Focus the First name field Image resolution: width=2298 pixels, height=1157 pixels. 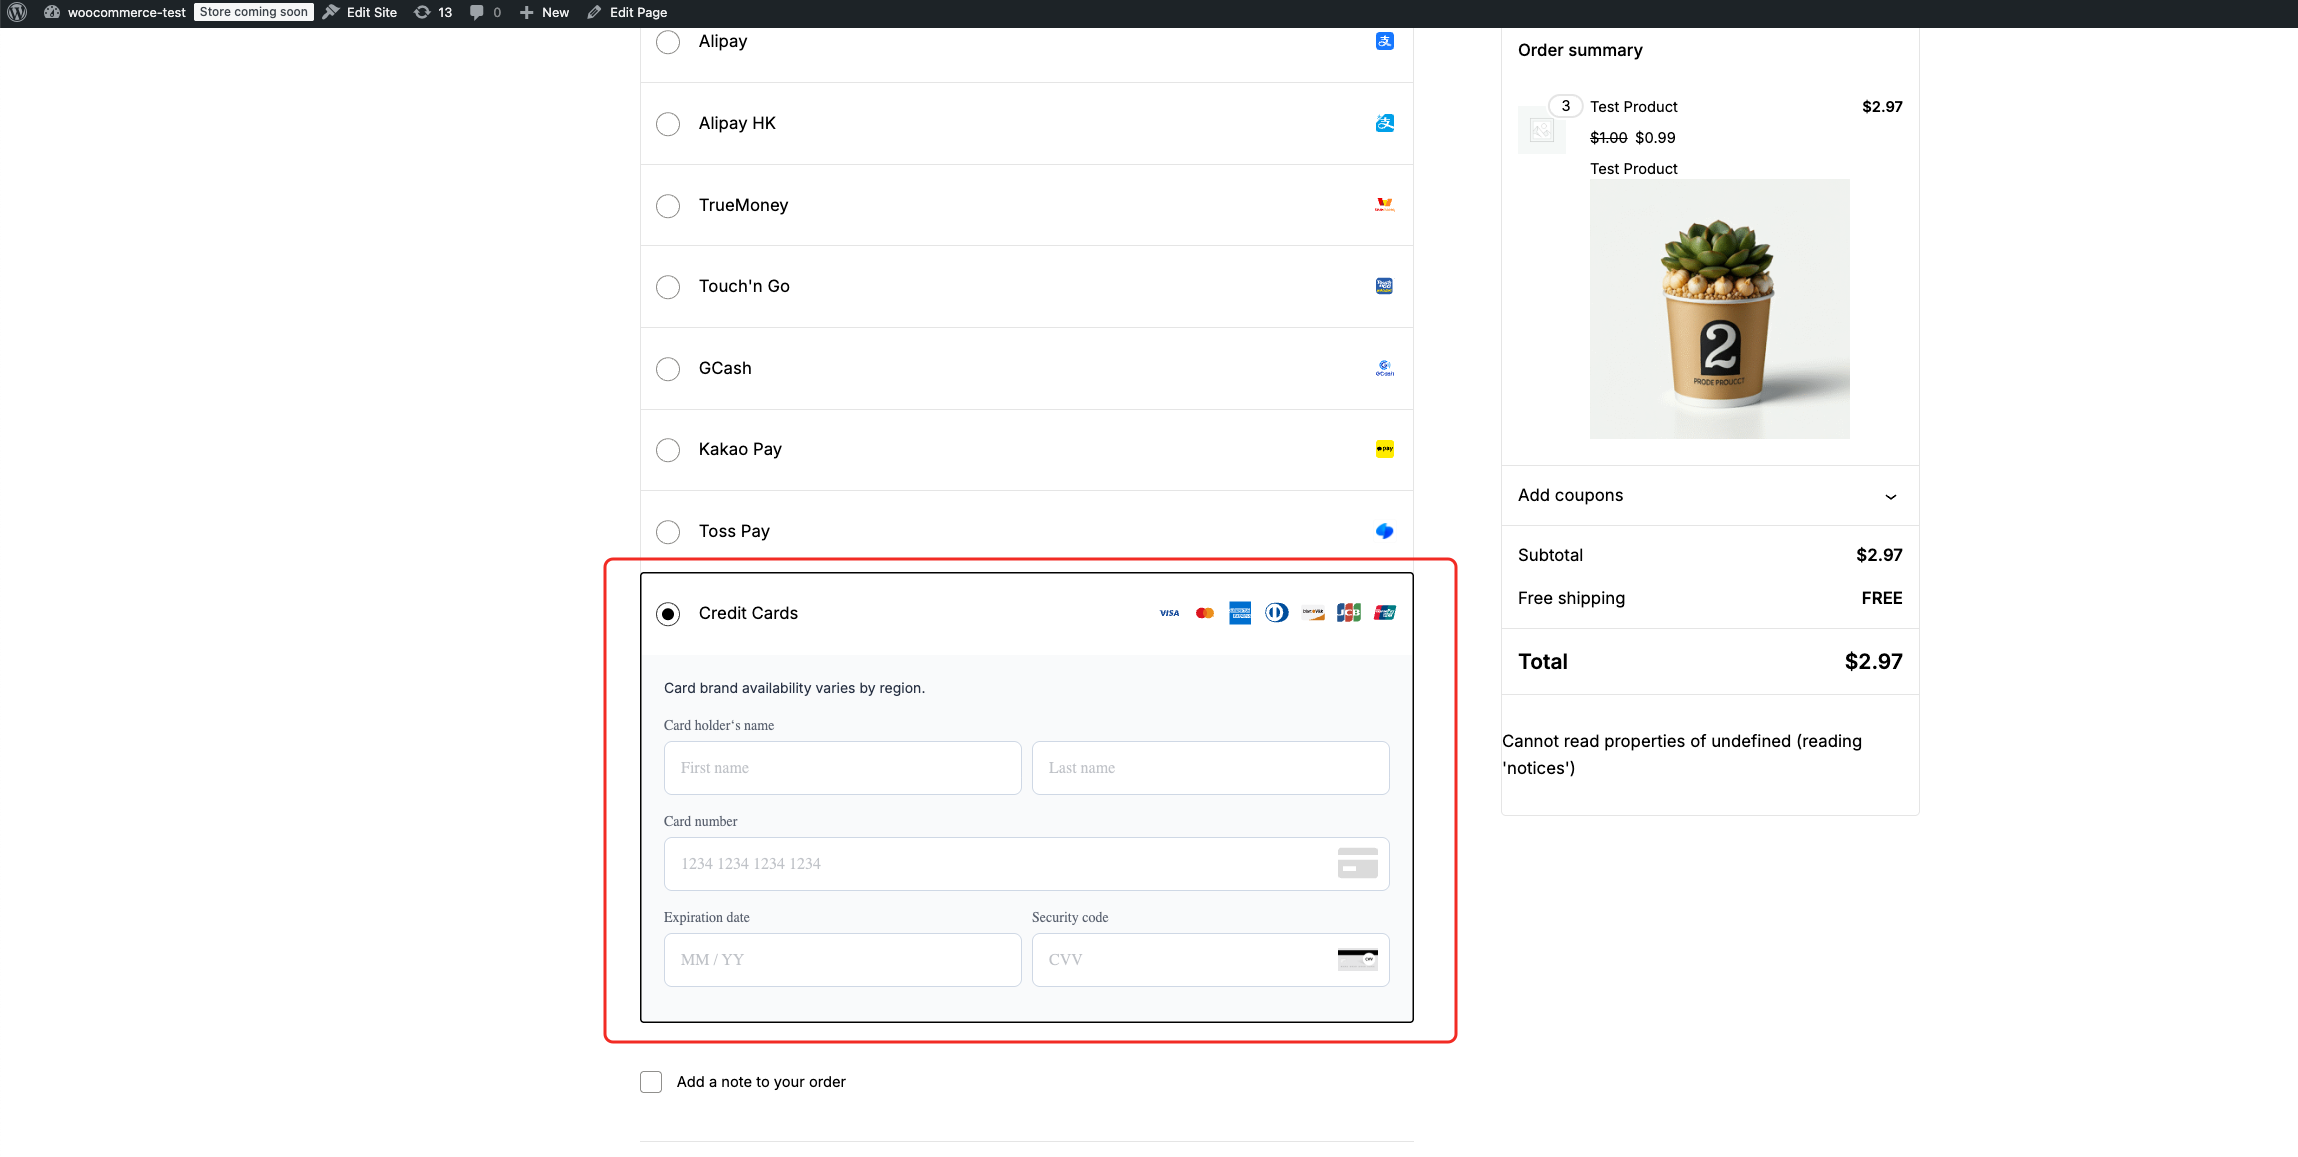843,768
